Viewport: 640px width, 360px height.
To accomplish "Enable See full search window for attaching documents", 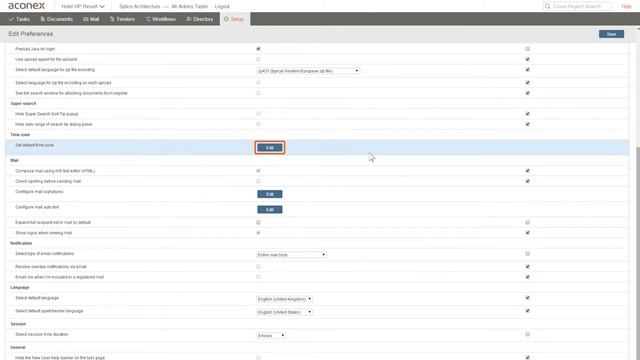I will pos(258,93).
